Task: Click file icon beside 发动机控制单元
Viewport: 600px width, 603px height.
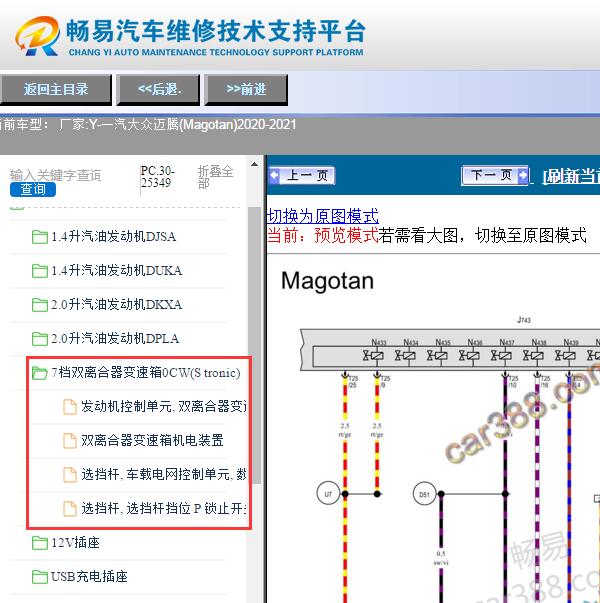Action: [x=70, y=407]
